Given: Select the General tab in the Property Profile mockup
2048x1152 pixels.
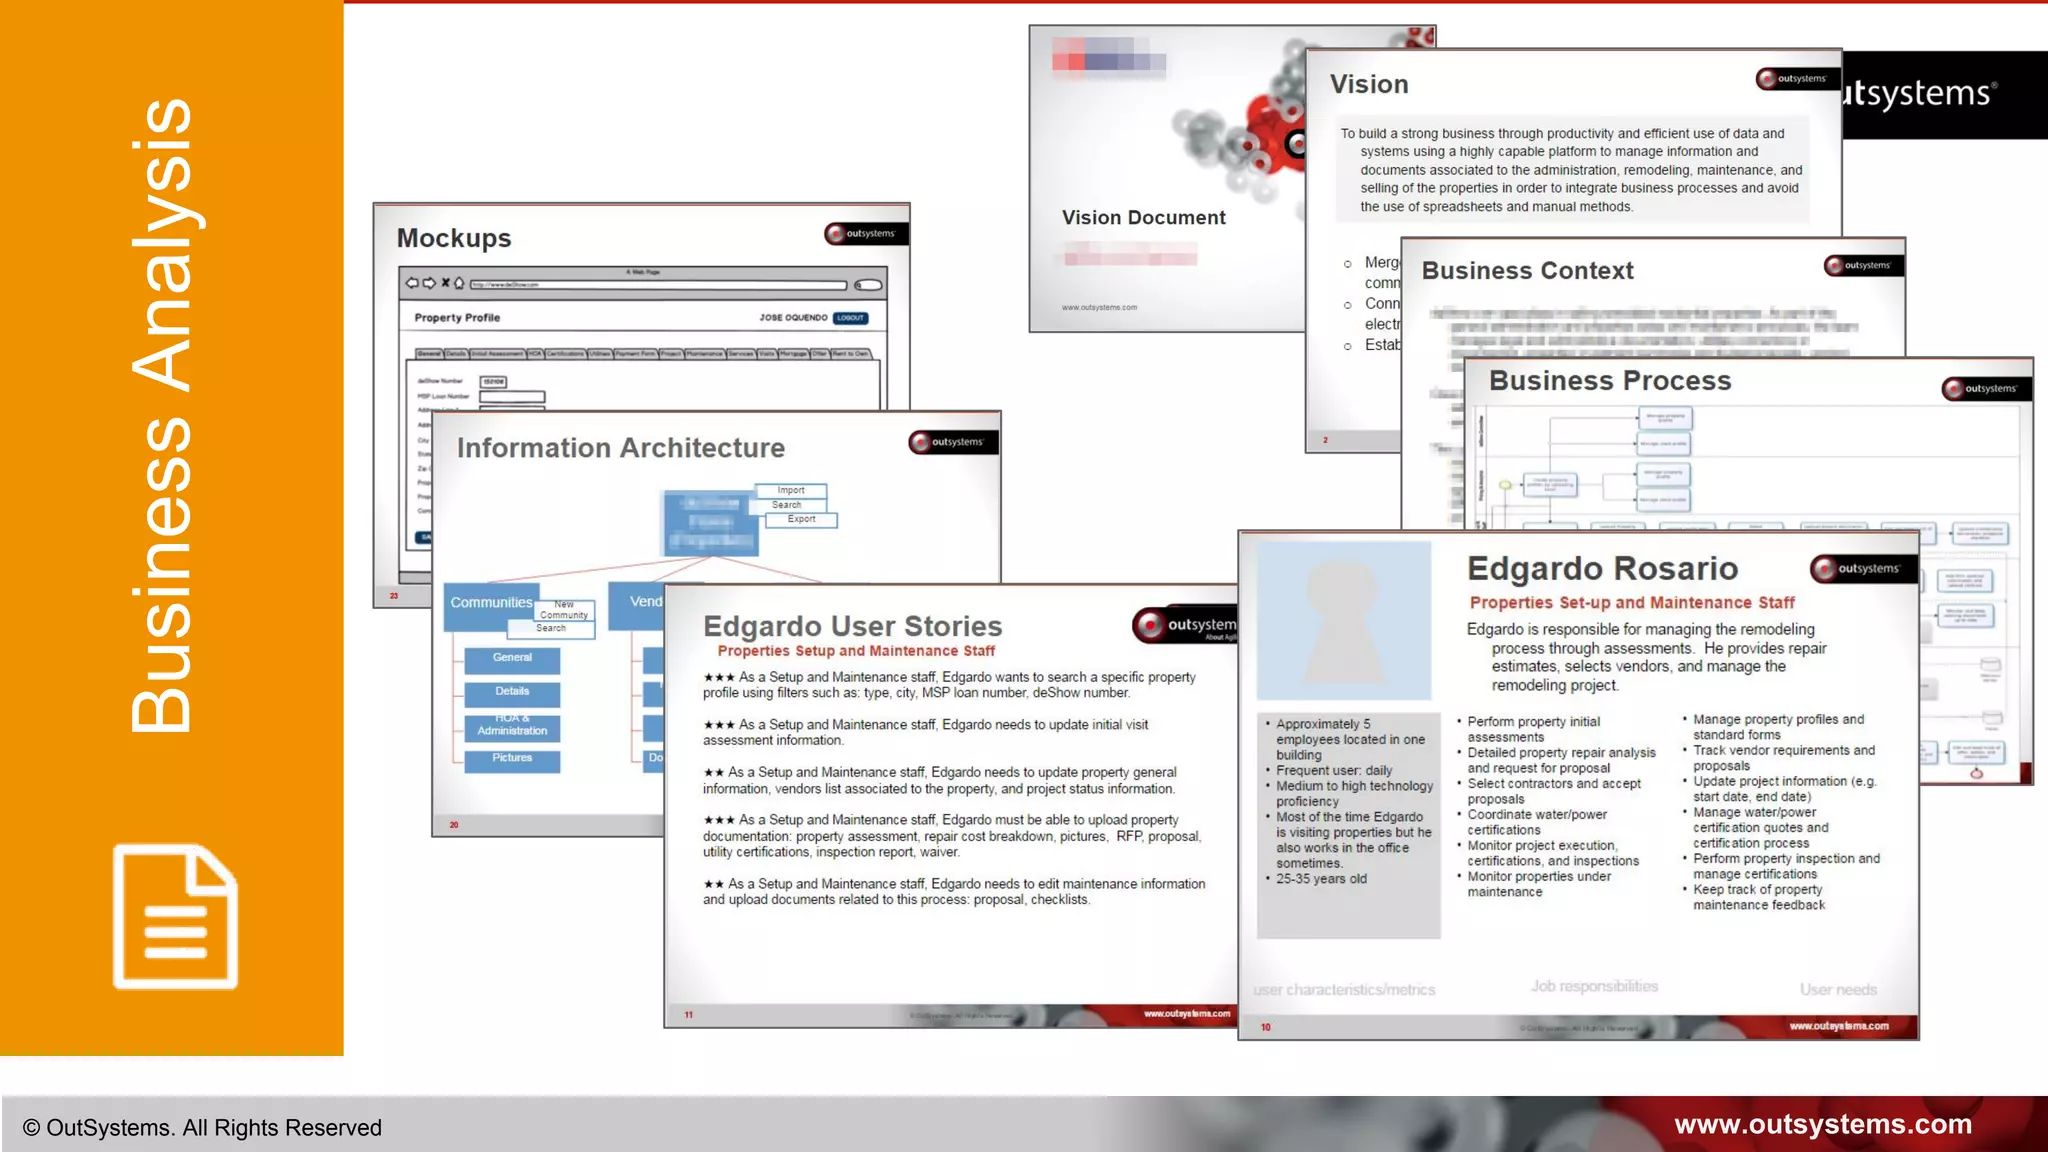Looking at the screenshot, I should (x=429, y=353).
